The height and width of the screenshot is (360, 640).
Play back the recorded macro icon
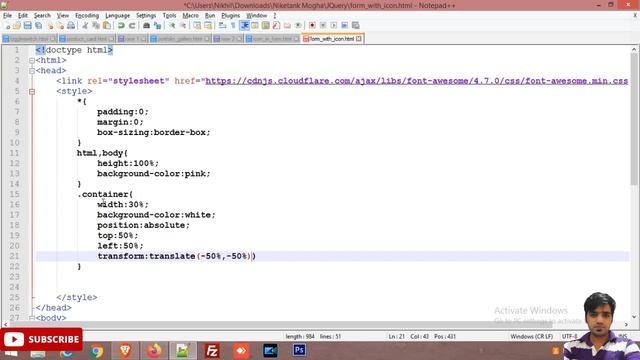point(334,26)
